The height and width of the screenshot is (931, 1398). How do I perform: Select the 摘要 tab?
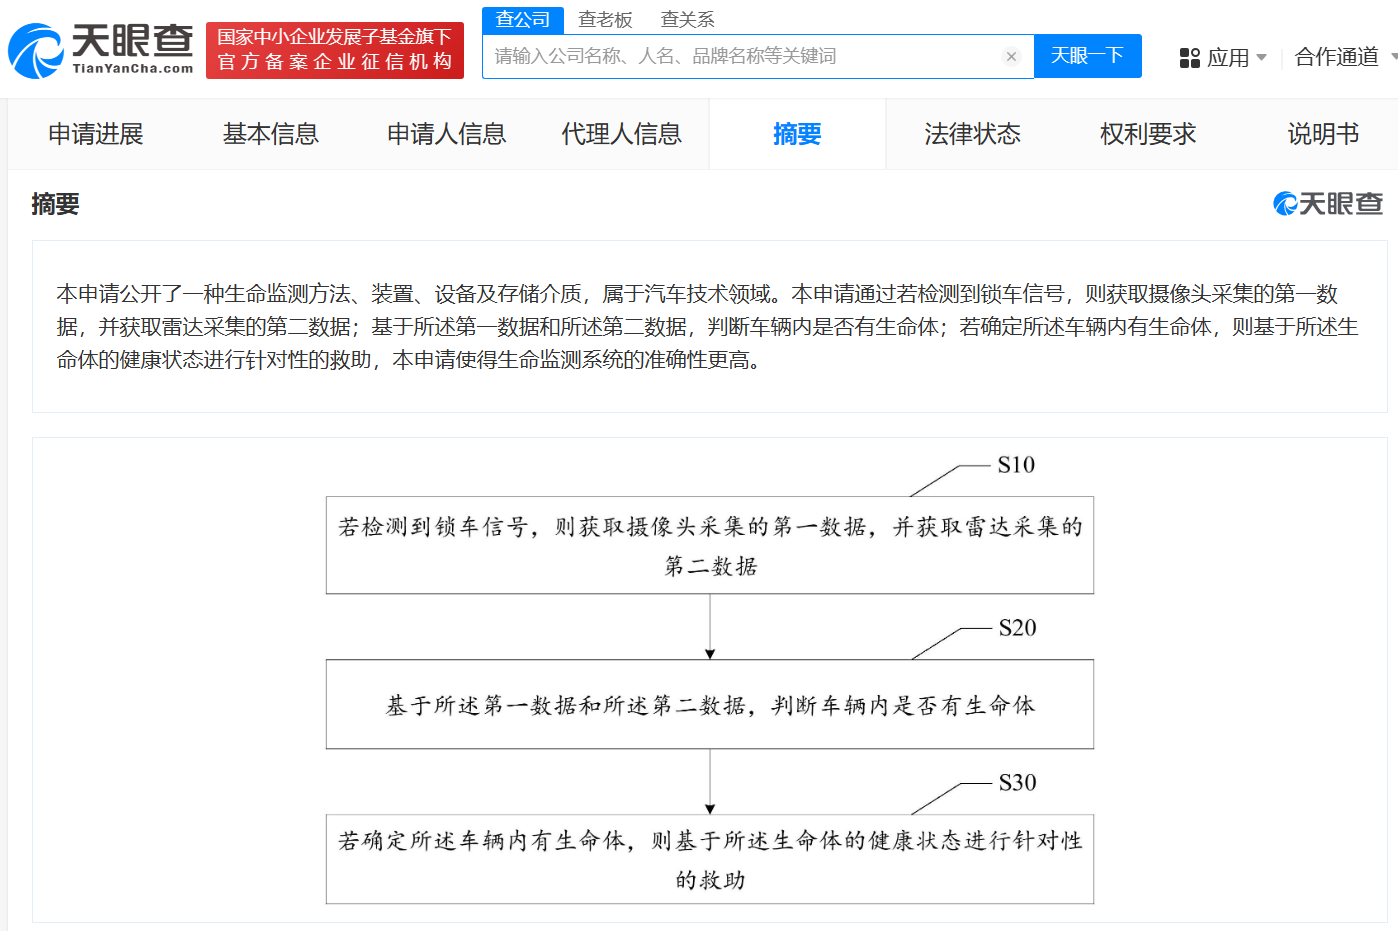[797, 134]
